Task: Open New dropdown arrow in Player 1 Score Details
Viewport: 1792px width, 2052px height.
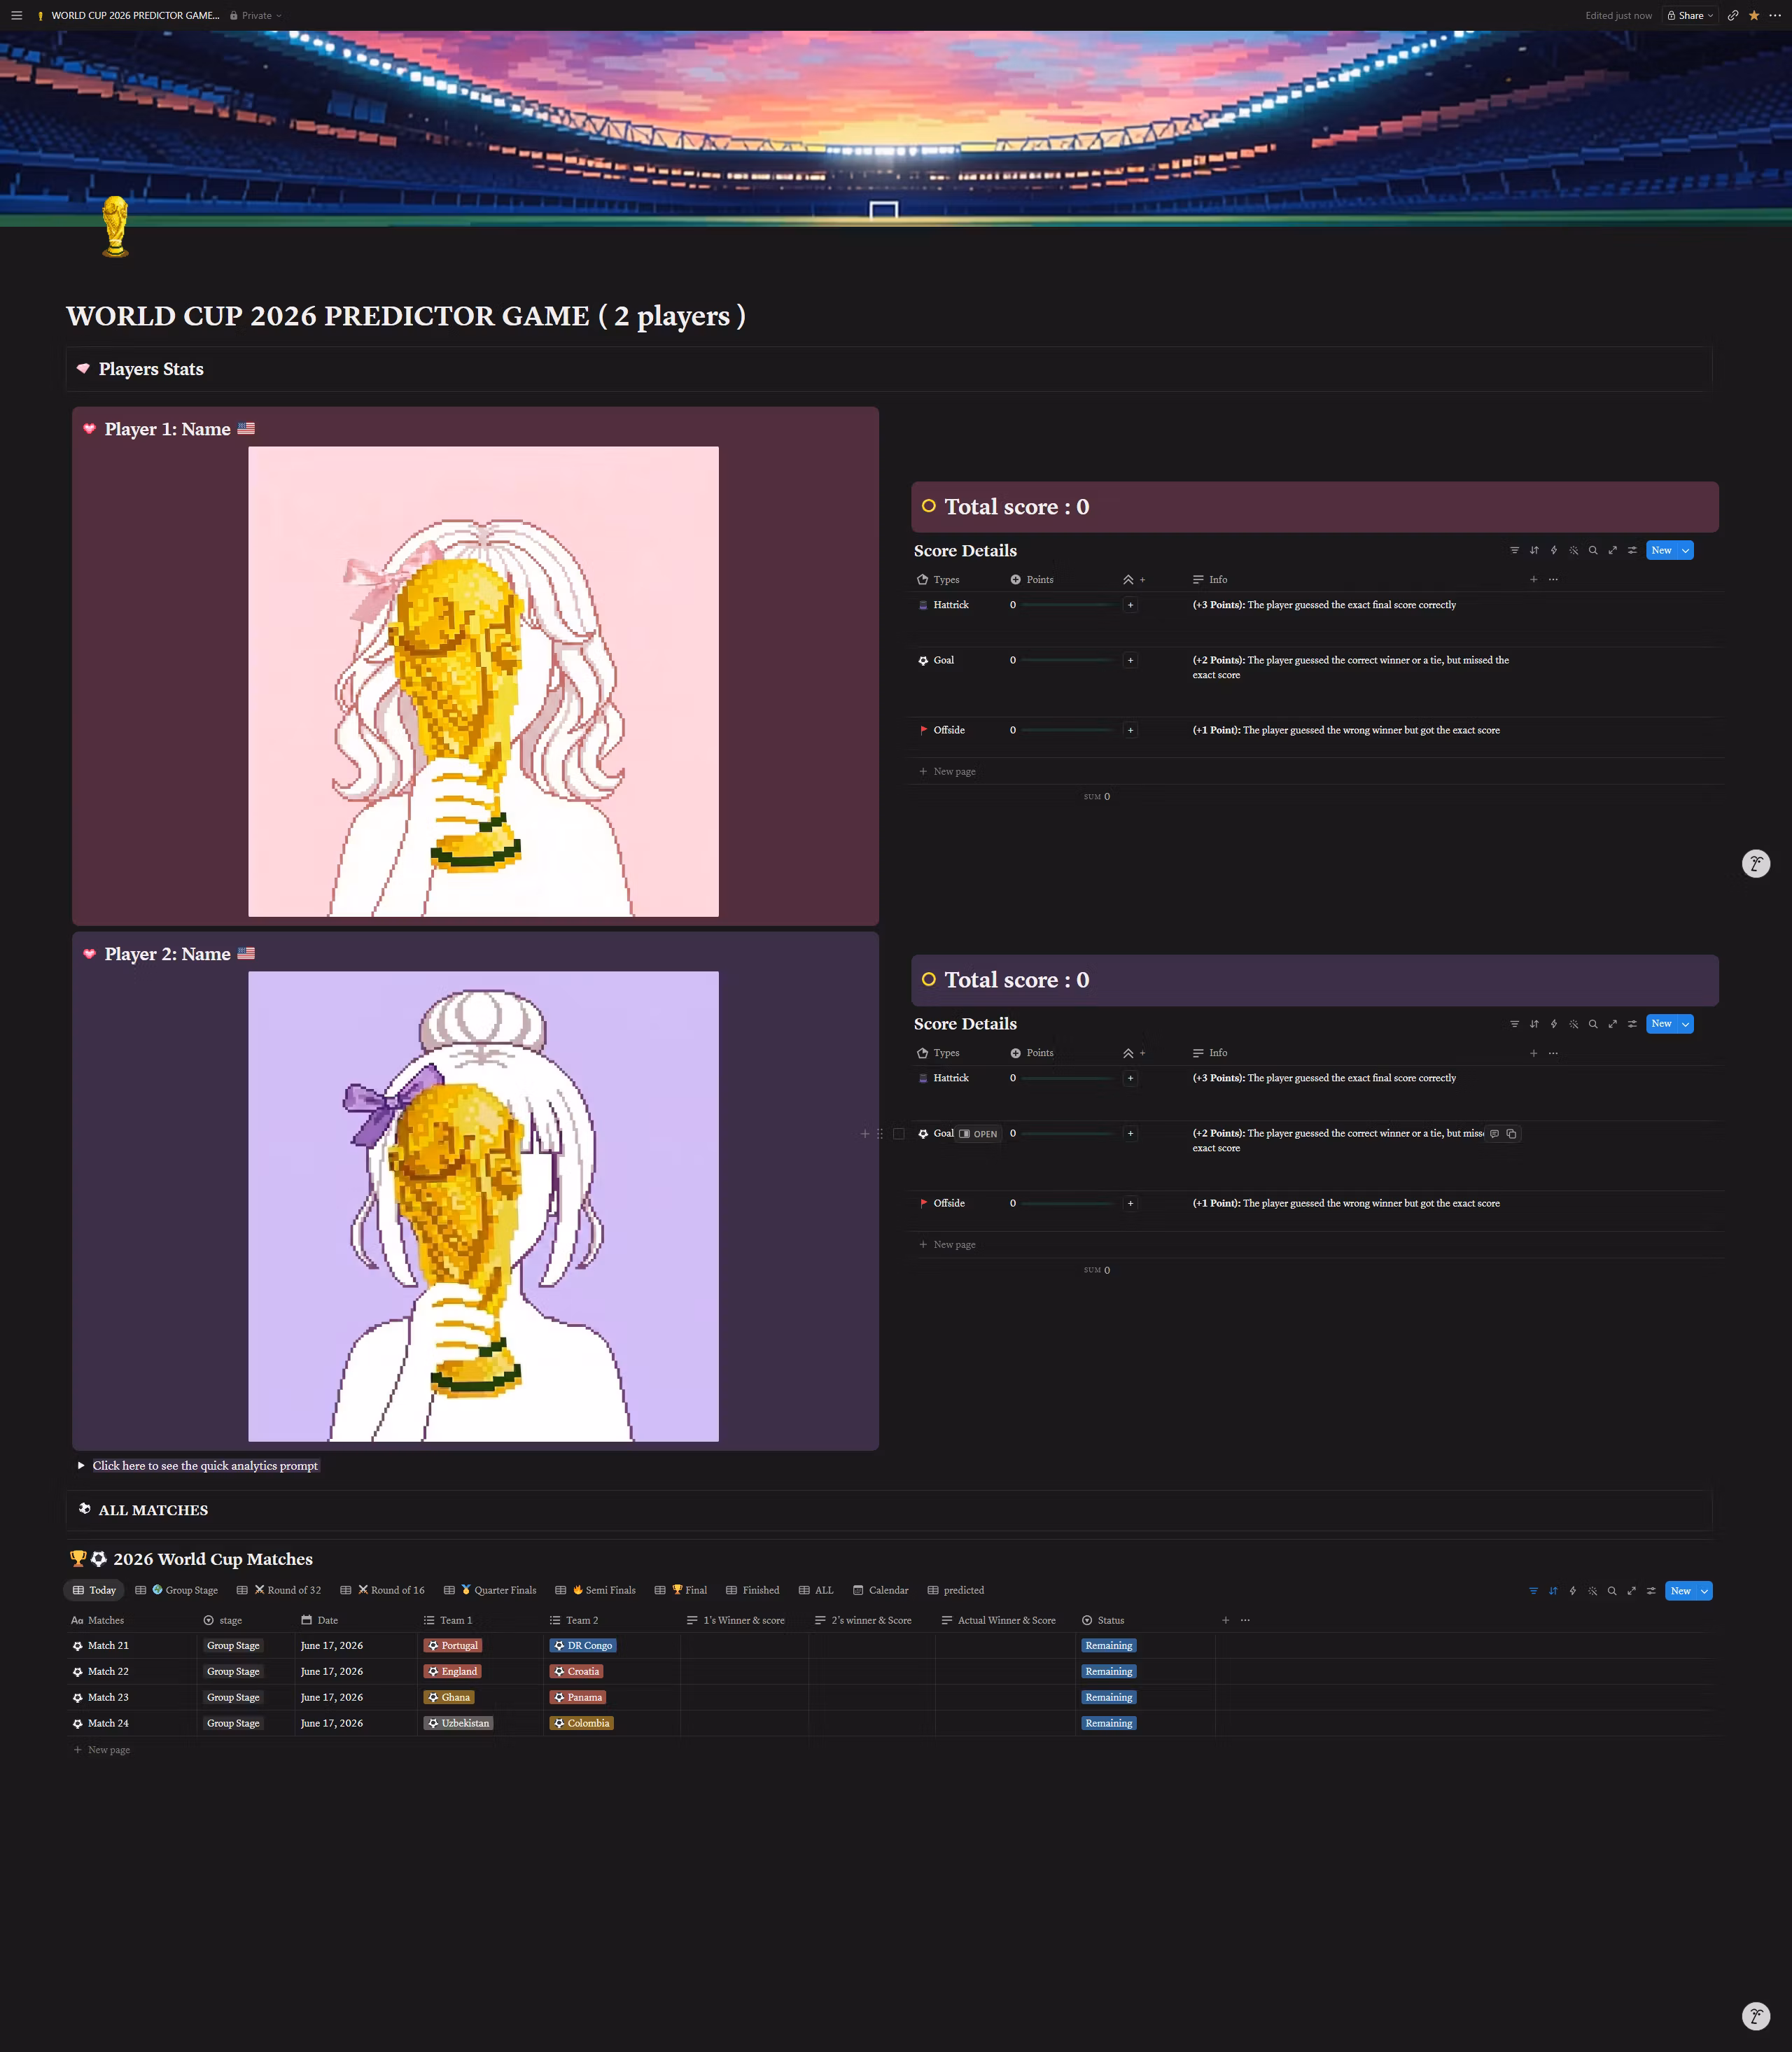Action: (x=1685, y=550)
